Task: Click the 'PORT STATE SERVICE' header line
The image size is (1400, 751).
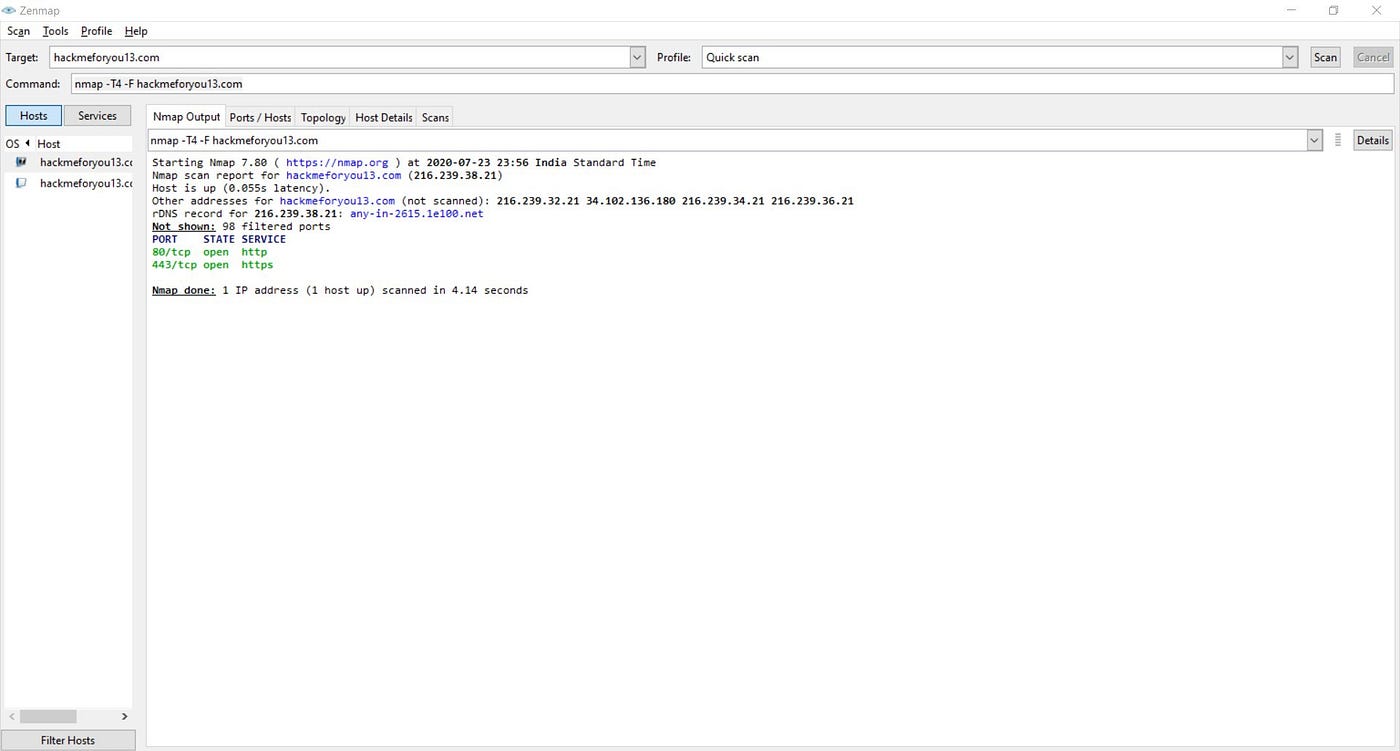Action: [219, 239]
